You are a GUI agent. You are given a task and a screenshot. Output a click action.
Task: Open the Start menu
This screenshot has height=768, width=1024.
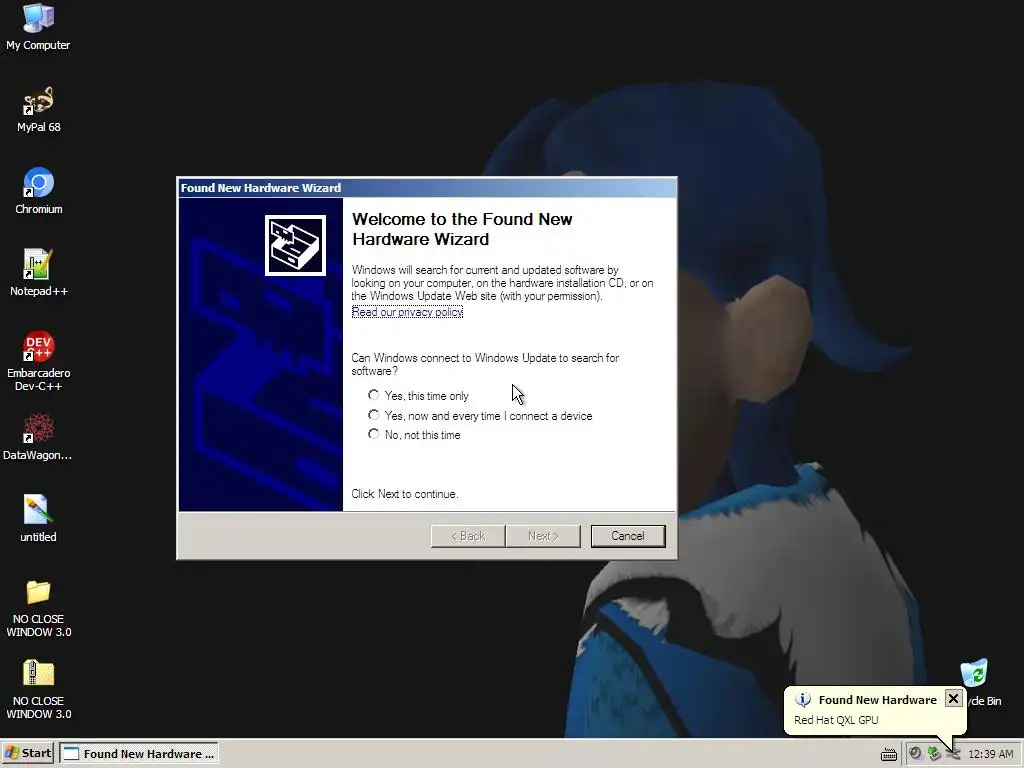pyautogui.click(x=28, y=753)
